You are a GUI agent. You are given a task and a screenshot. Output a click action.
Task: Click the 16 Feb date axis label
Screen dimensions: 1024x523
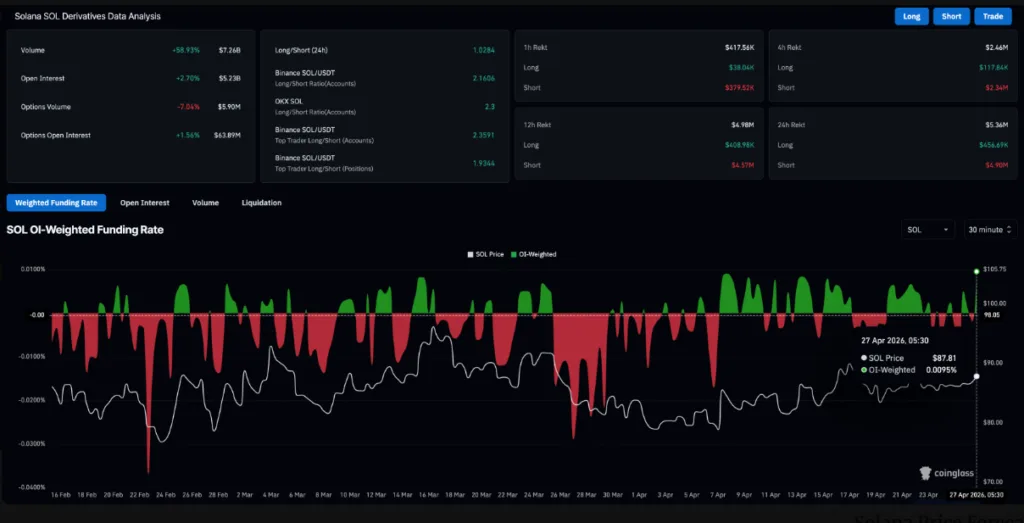[61, 496]
